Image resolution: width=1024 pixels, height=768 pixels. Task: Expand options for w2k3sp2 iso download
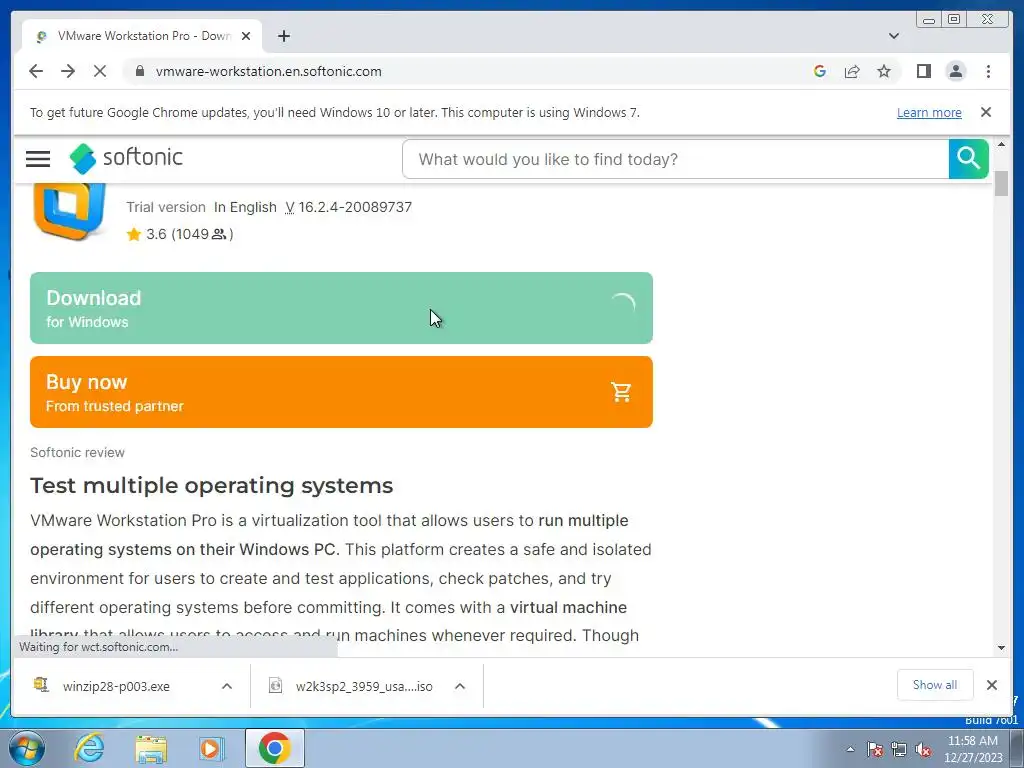tap(460, 686)
